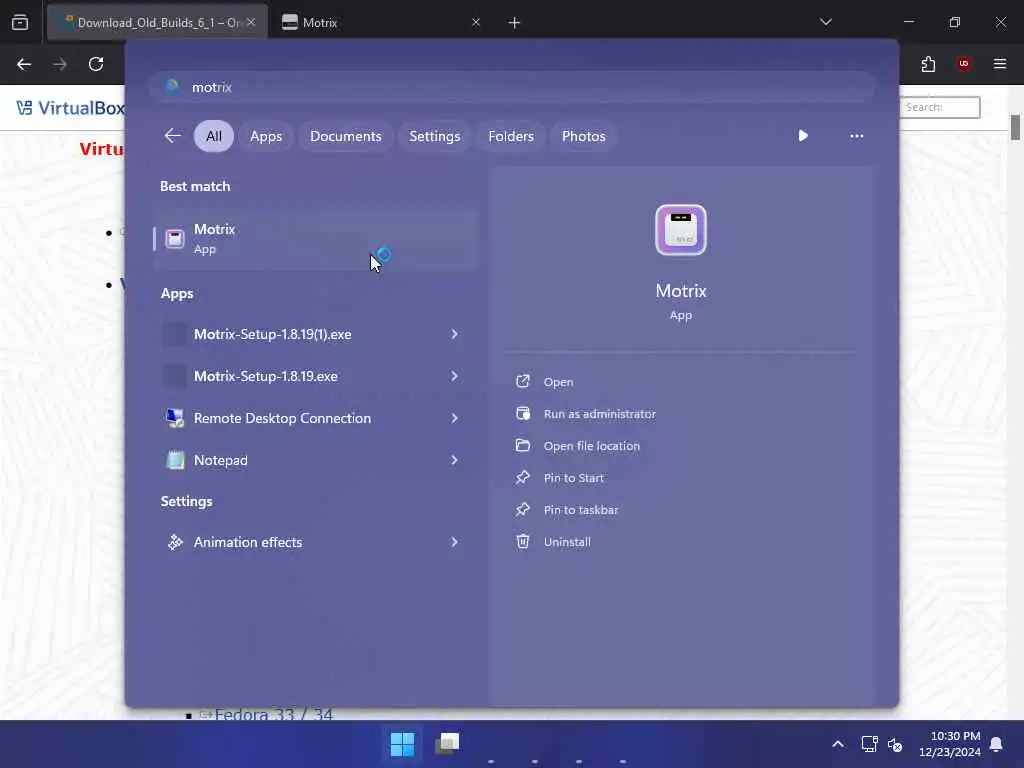Viewport: 1024px width, 768px height.
Task: Open the recent browsing sidebar icon
Action: (20, 22)
